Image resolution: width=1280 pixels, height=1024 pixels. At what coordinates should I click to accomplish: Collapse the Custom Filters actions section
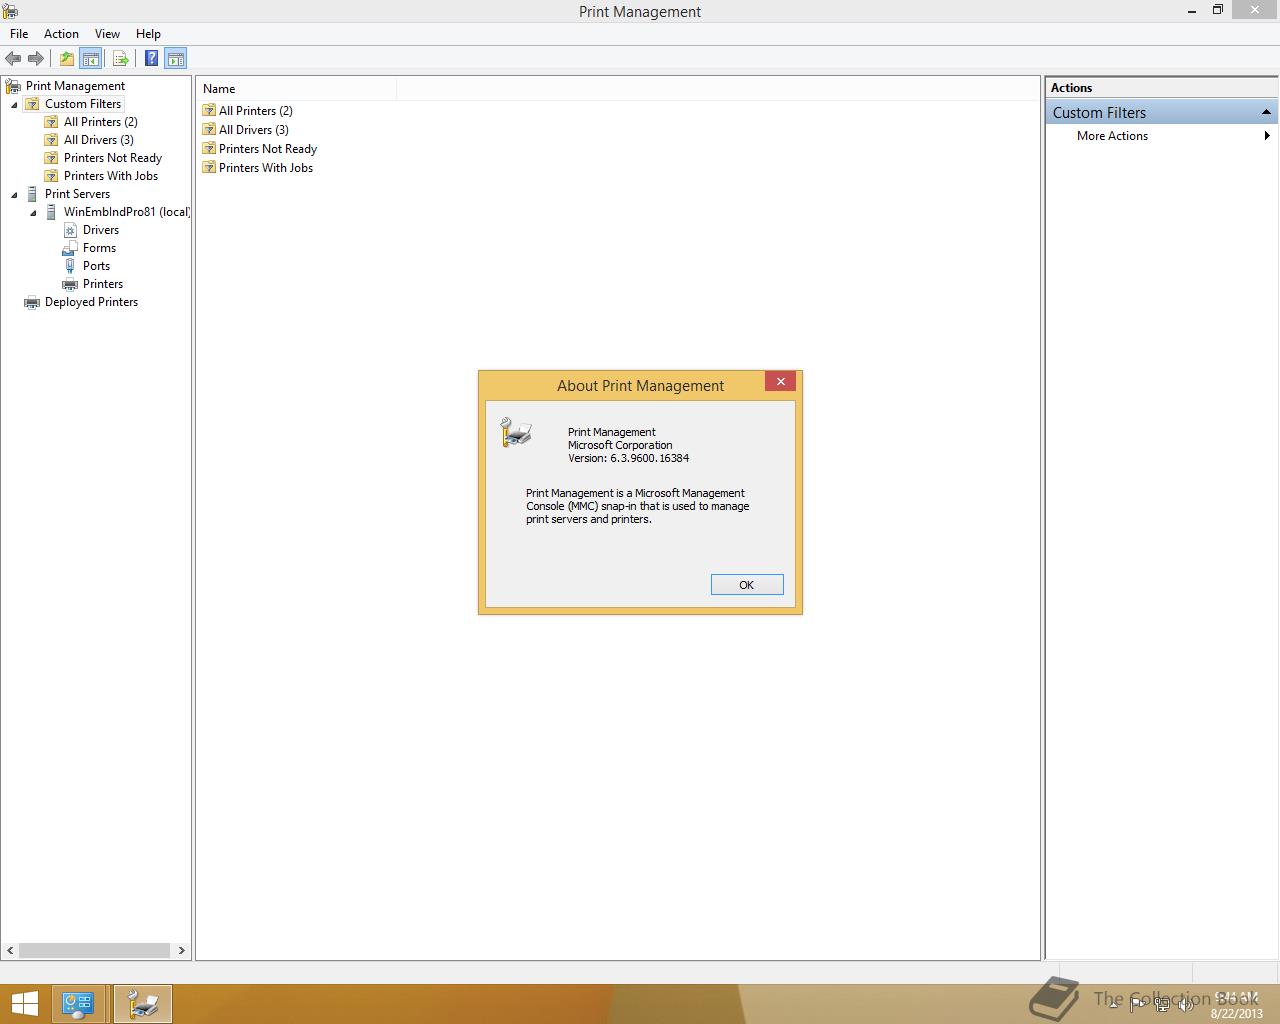pyautogui.click(x=1266, y=112)
